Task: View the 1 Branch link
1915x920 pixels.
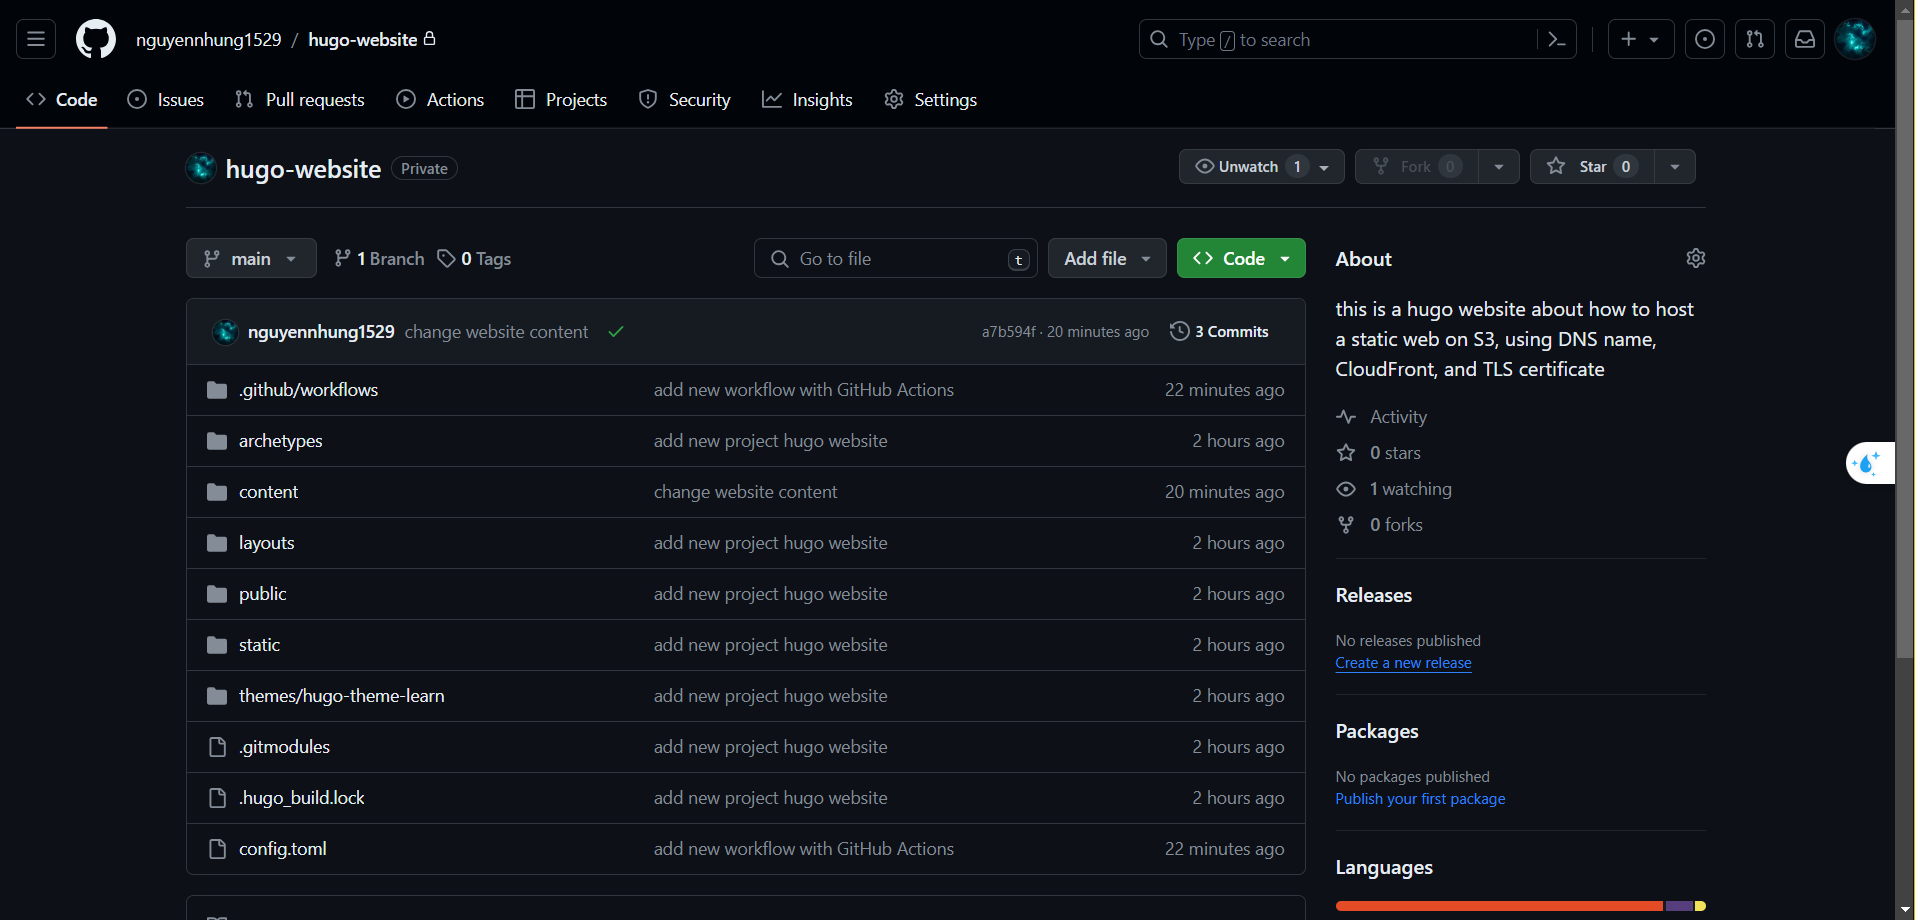Action: [x=379, y=259]
